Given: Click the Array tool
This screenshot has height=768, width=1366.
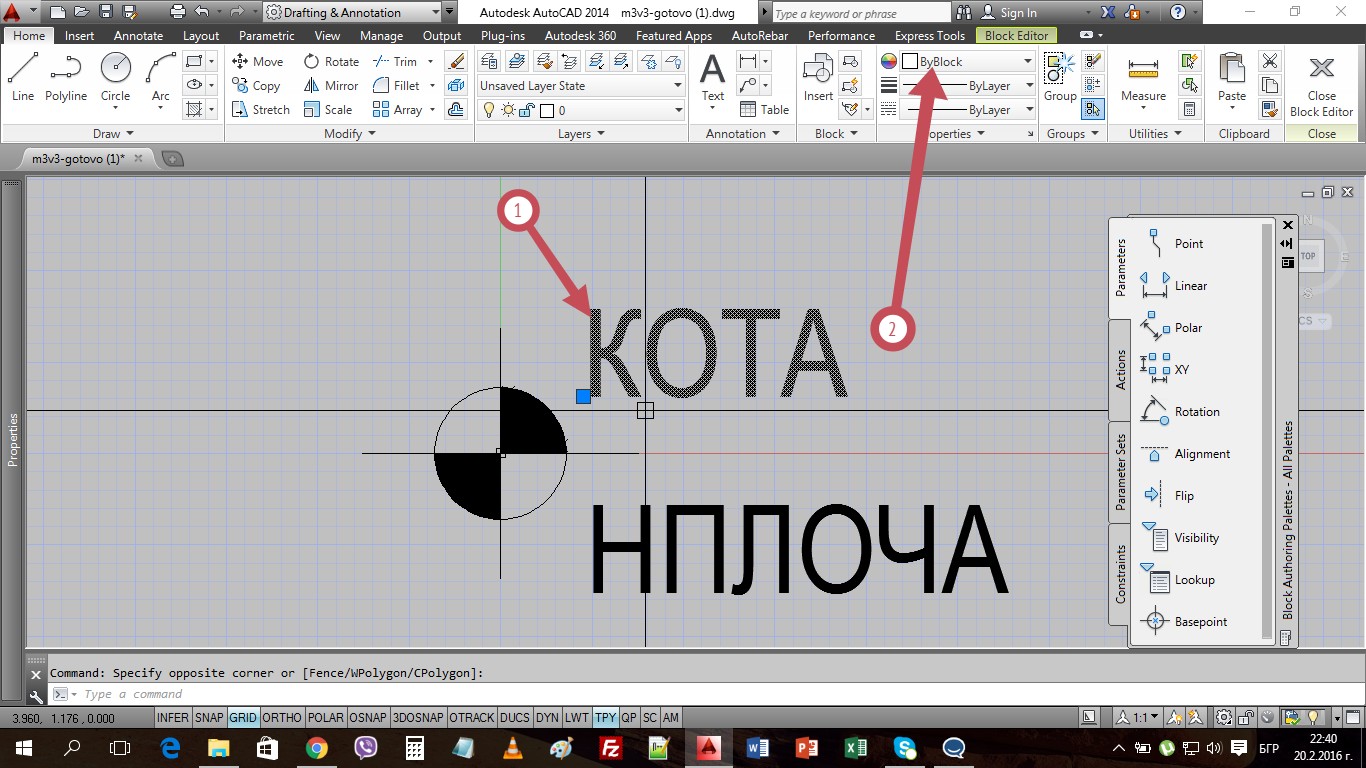Looking at the screenshot, I should (397, 110).
